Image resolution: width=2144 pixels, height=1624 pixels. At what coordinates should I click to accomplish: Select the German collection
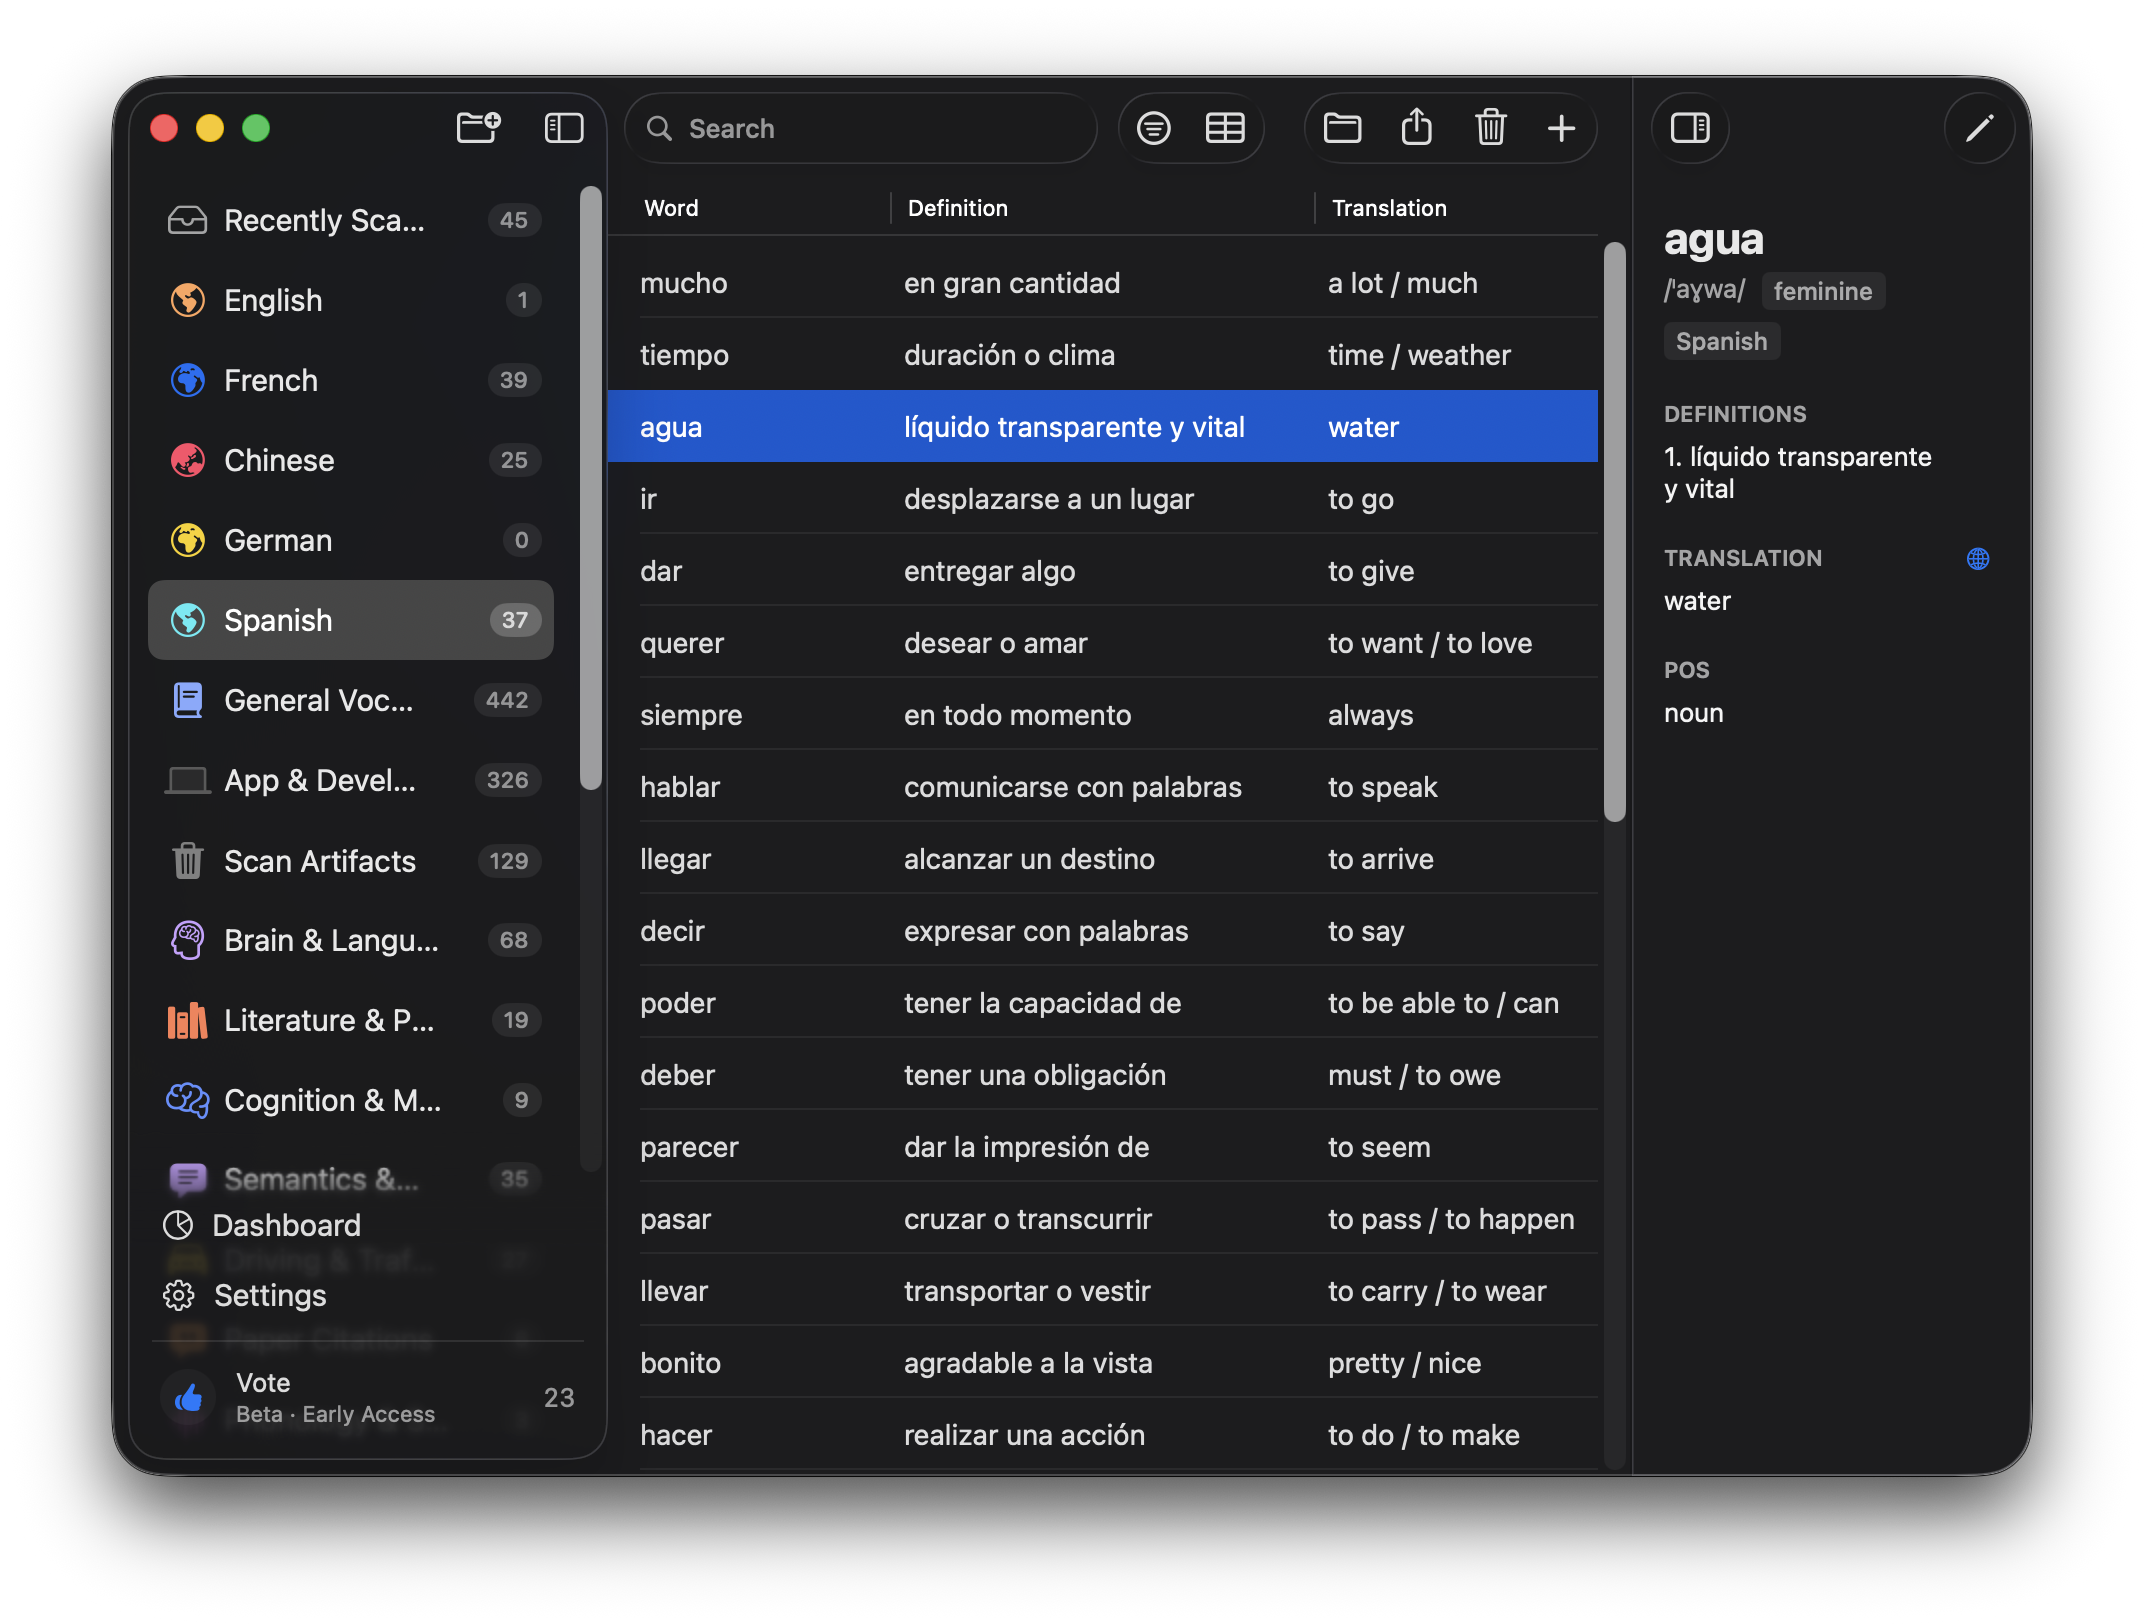[x=351, y=540]
